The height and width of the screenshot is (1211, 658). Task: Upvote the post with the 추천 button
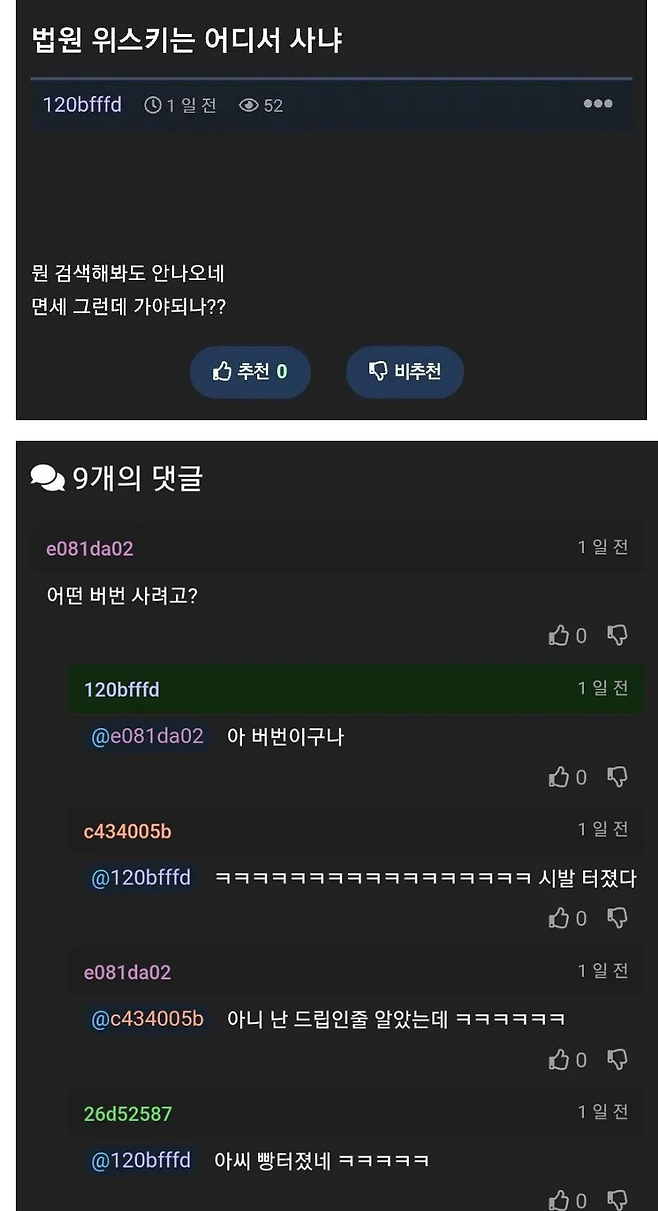click(250, 371)
